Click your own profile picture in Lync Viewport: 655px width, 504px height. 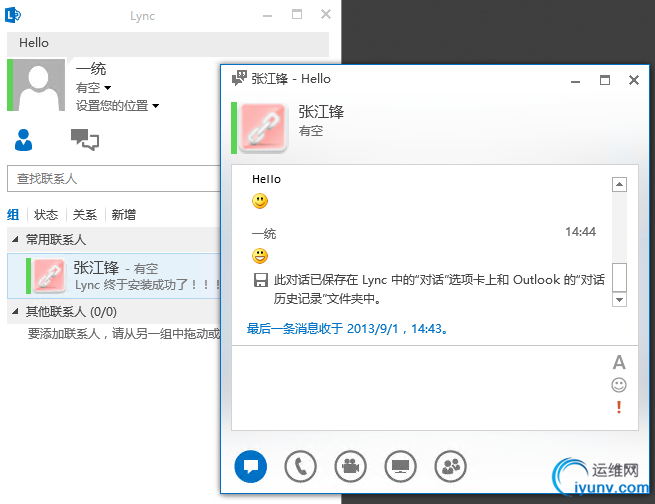pos(38,85)
